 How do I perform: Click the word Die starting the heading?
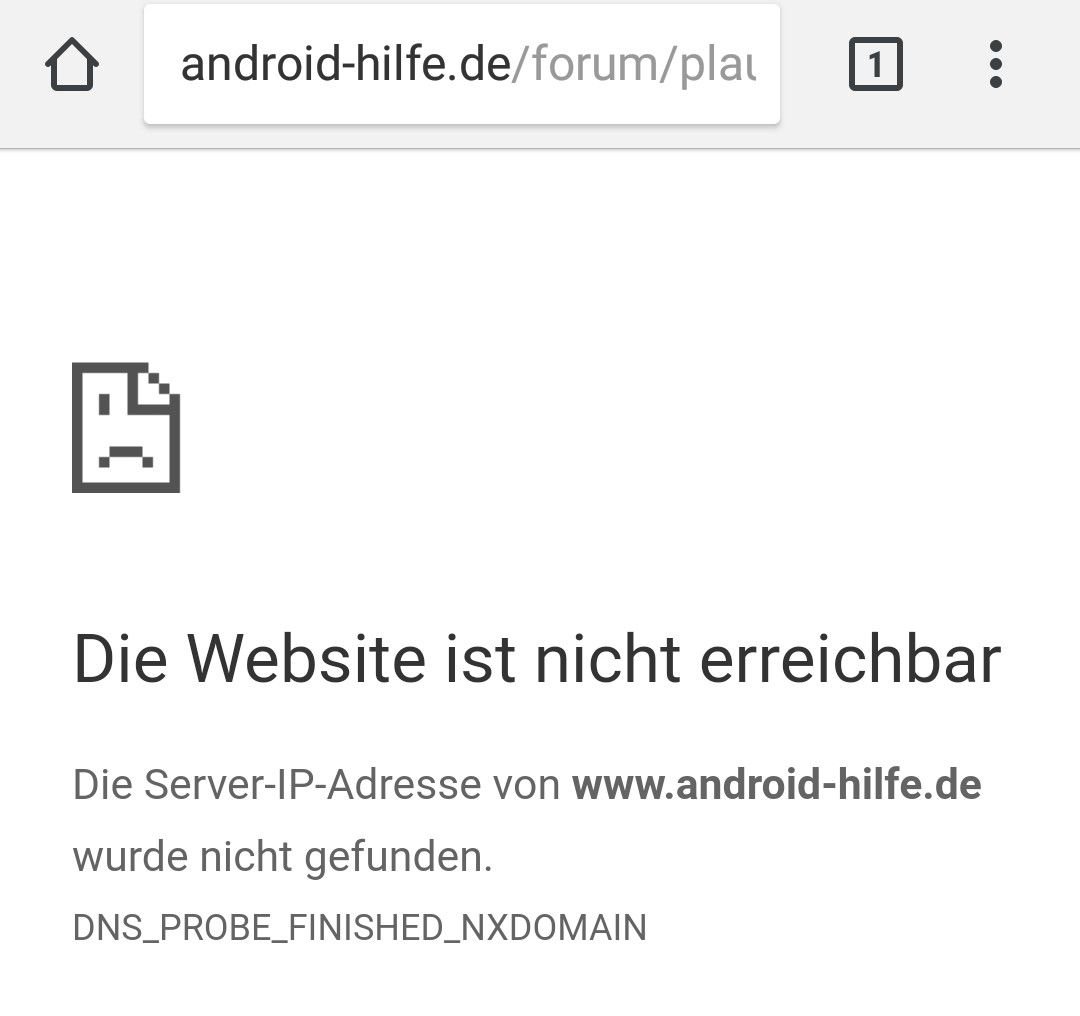click(121, 659)
